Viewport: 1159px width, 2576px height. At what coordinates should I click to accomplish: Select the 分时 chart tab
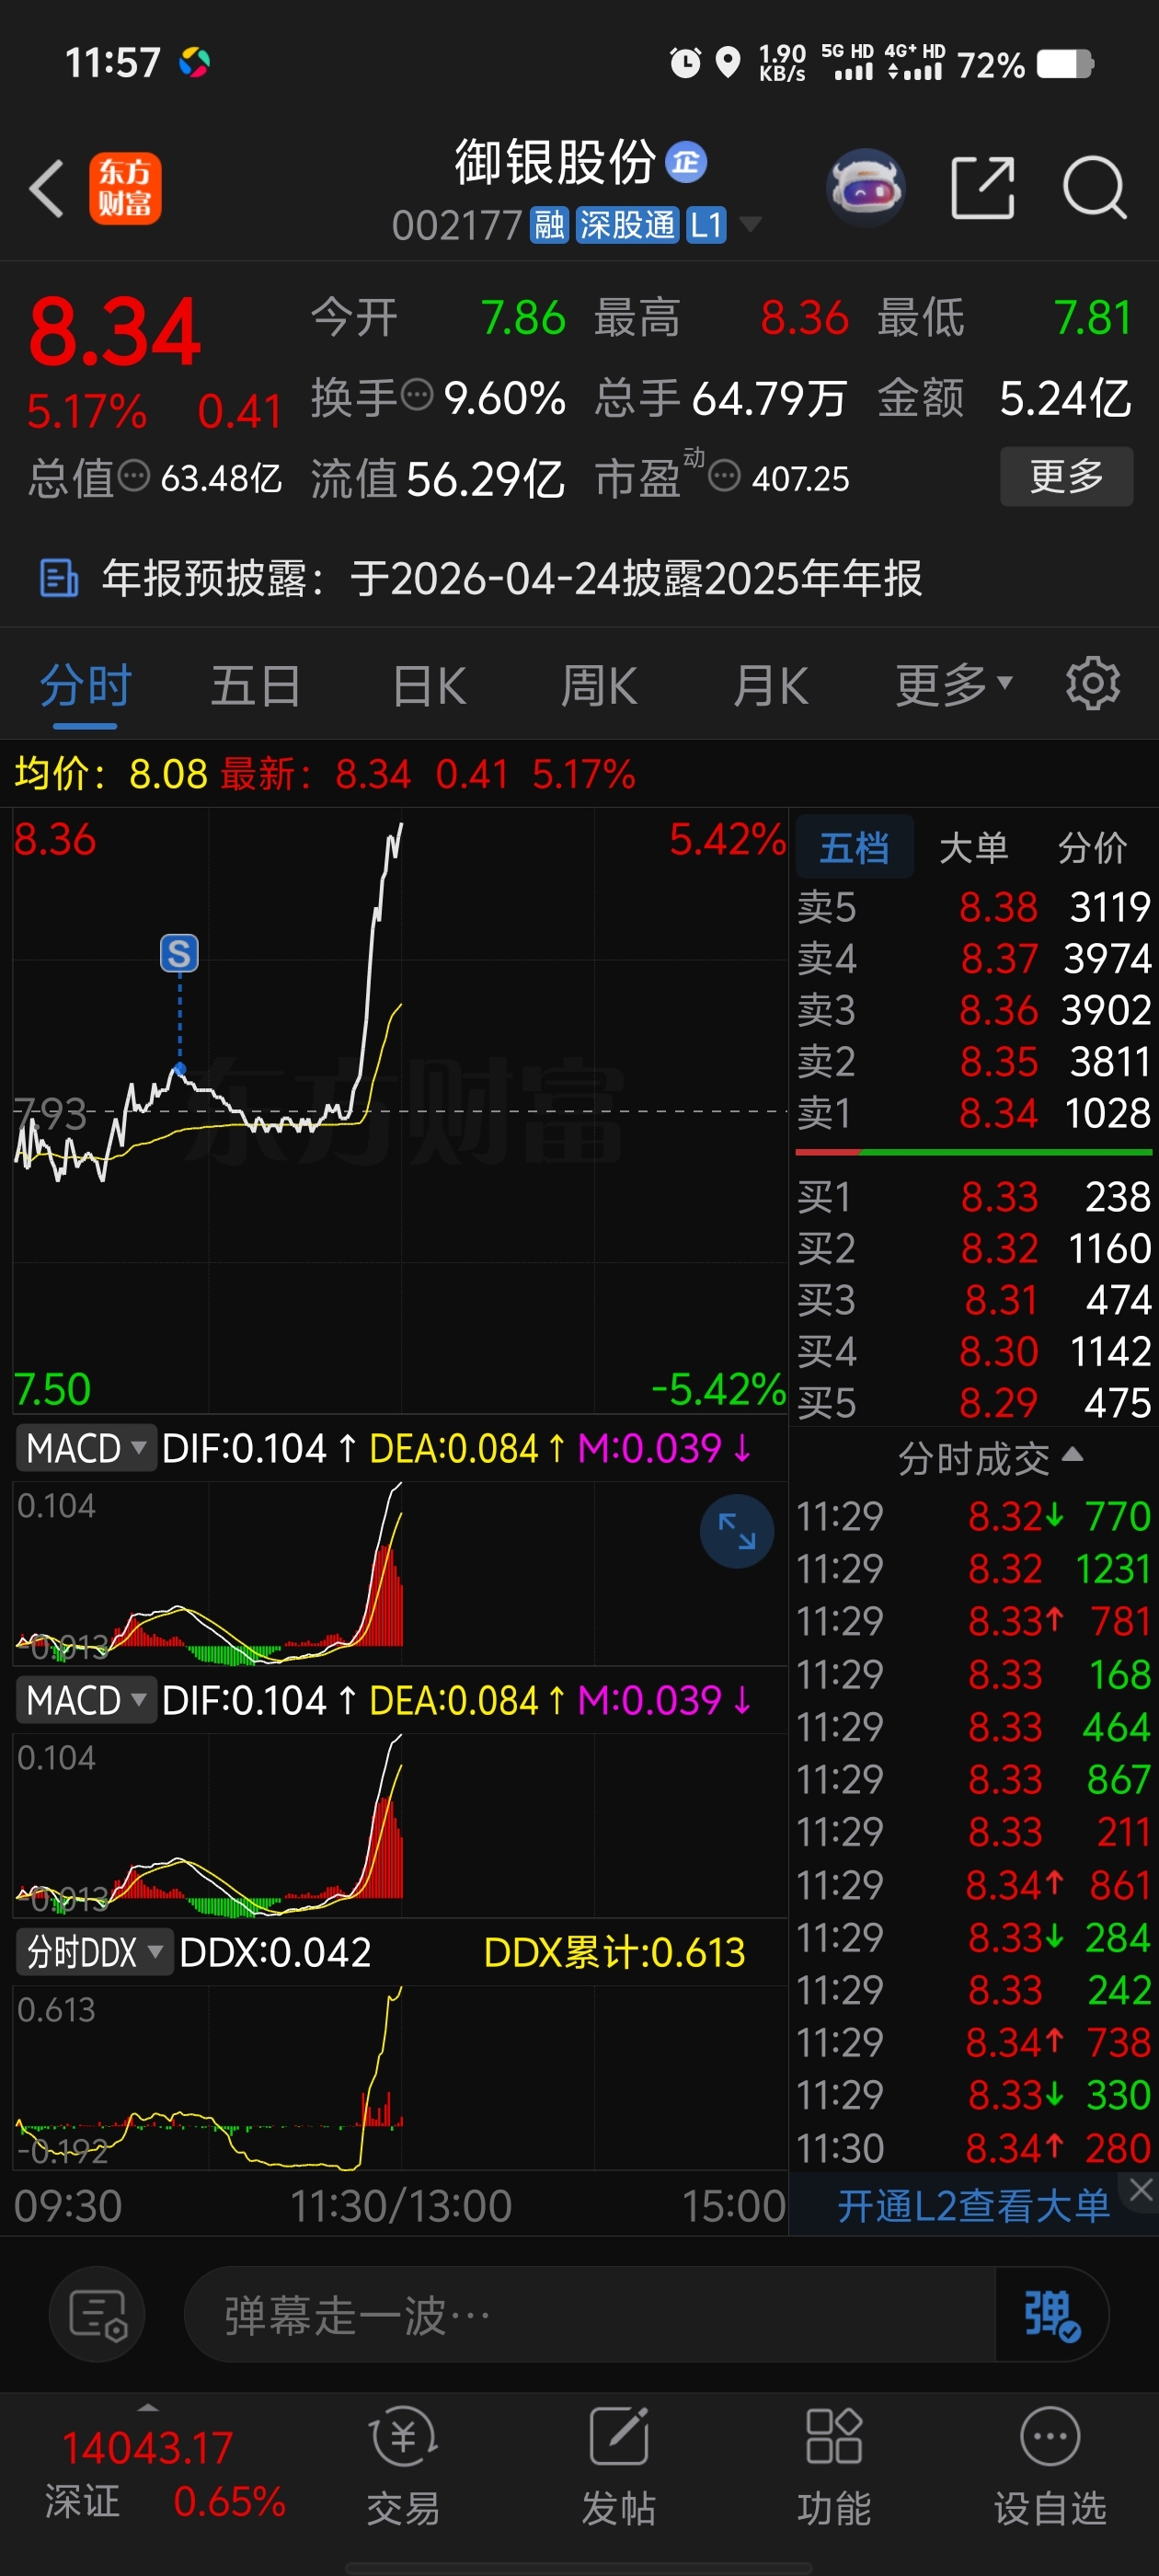tap(86, 687)
